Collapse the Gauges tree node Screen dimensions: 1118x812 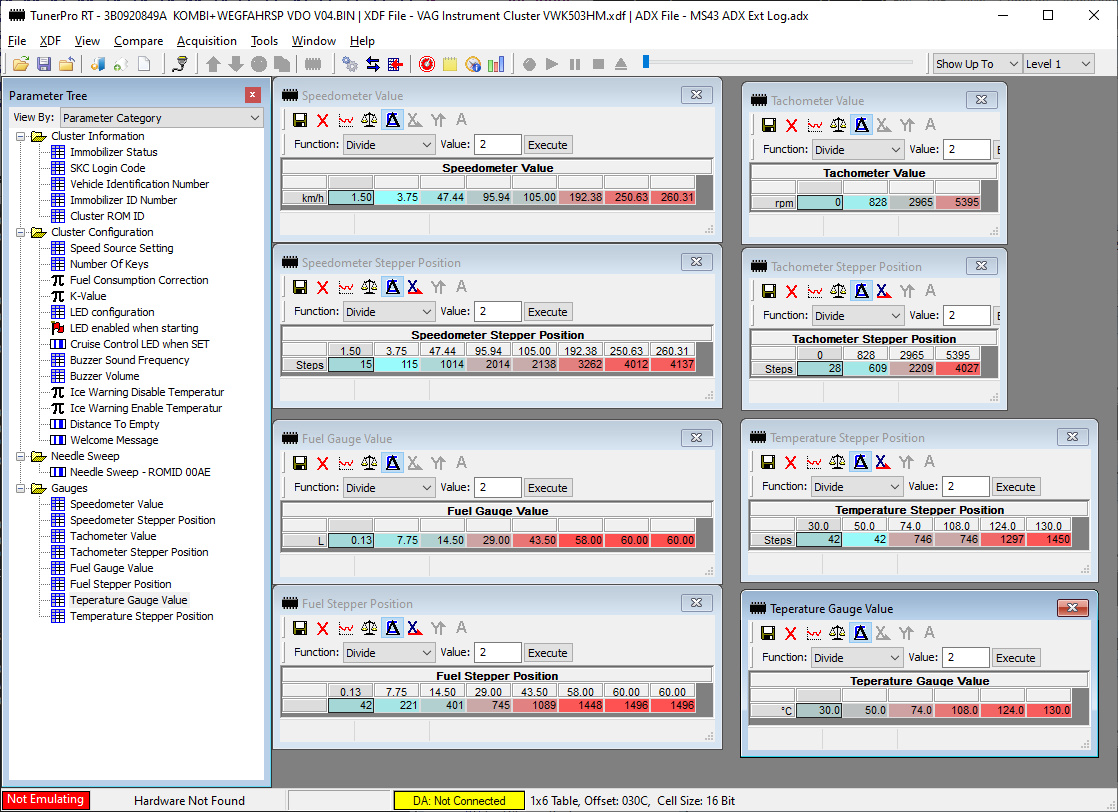[21, 488]
